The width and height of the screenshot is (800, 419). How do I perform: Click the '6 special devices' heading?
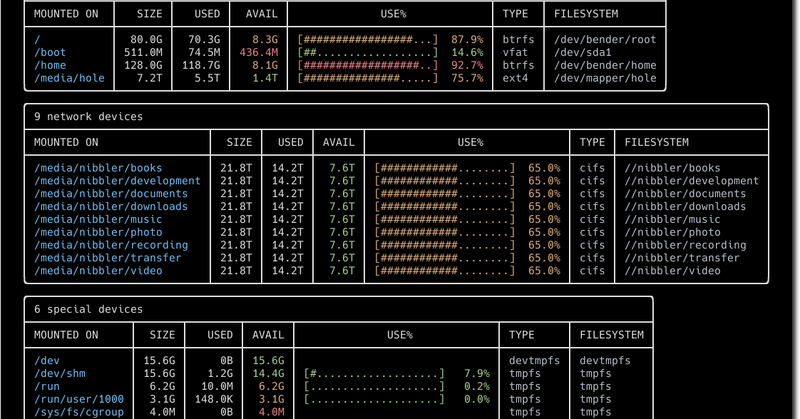point(88,309)
